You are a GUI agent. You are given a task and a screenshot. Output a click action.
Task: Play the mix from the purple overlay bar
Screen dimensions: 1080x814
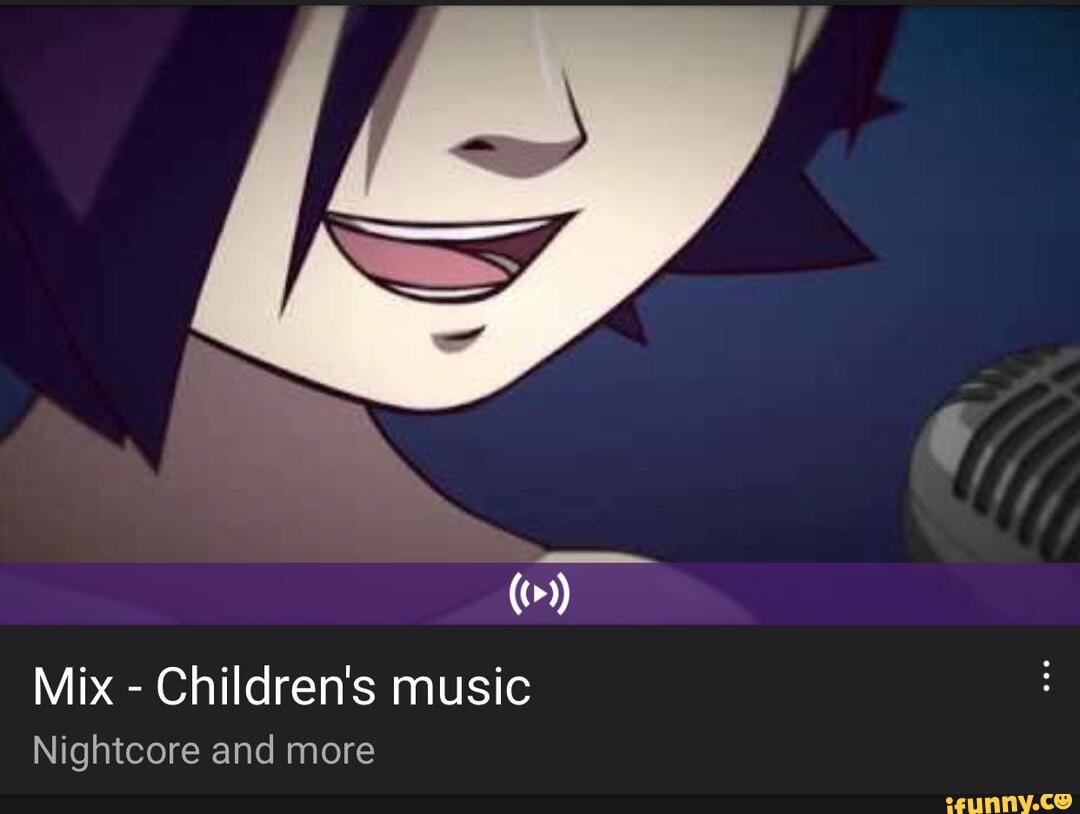pyautogui.click(x=540, y=594)
